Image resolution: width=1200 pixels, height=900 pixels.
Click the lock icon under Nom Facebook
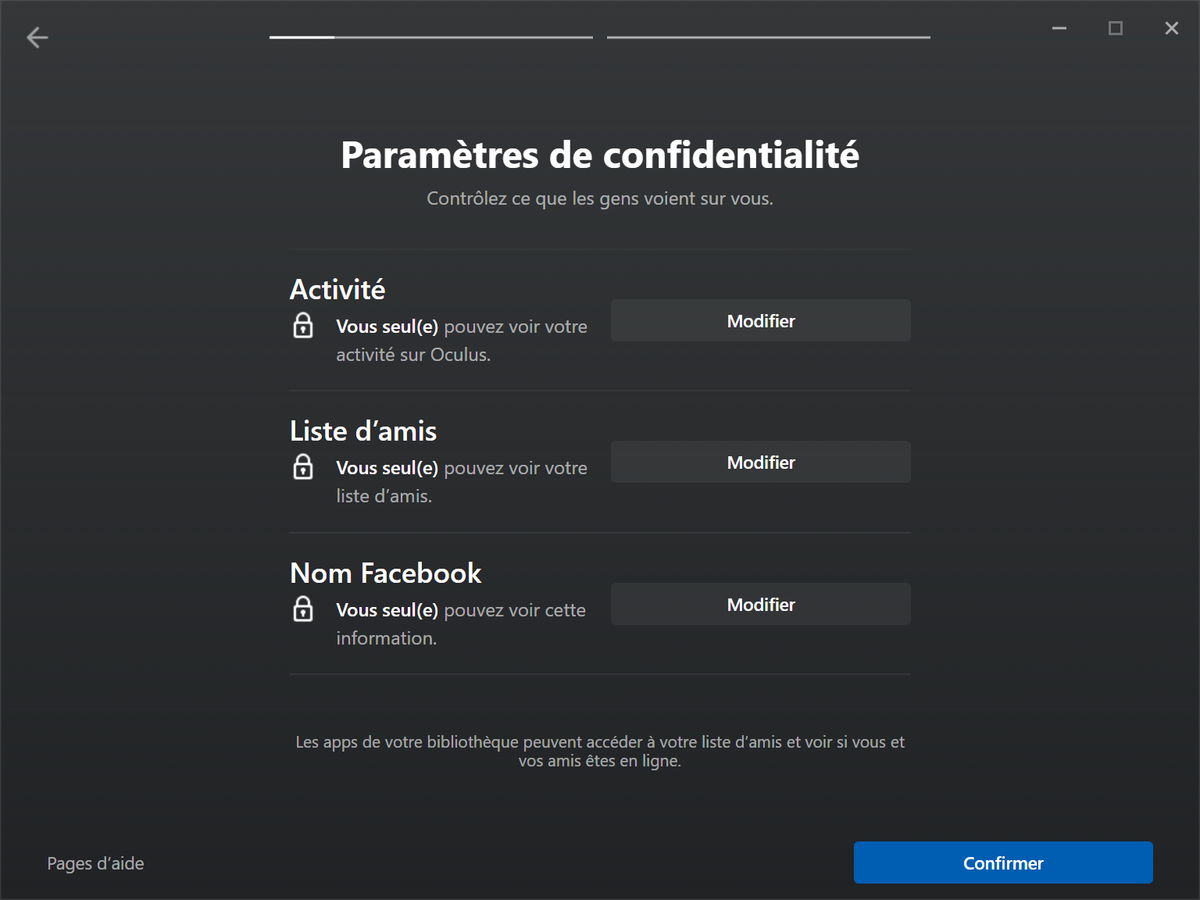(x=303, y=609)
